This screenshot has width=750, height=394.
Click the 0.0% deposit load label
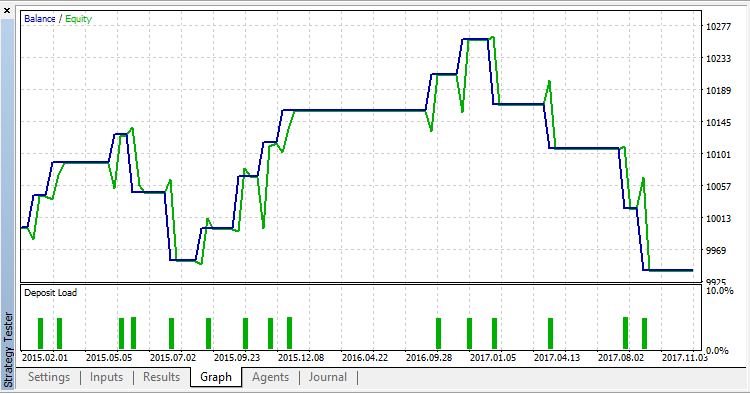pos(717,350)
